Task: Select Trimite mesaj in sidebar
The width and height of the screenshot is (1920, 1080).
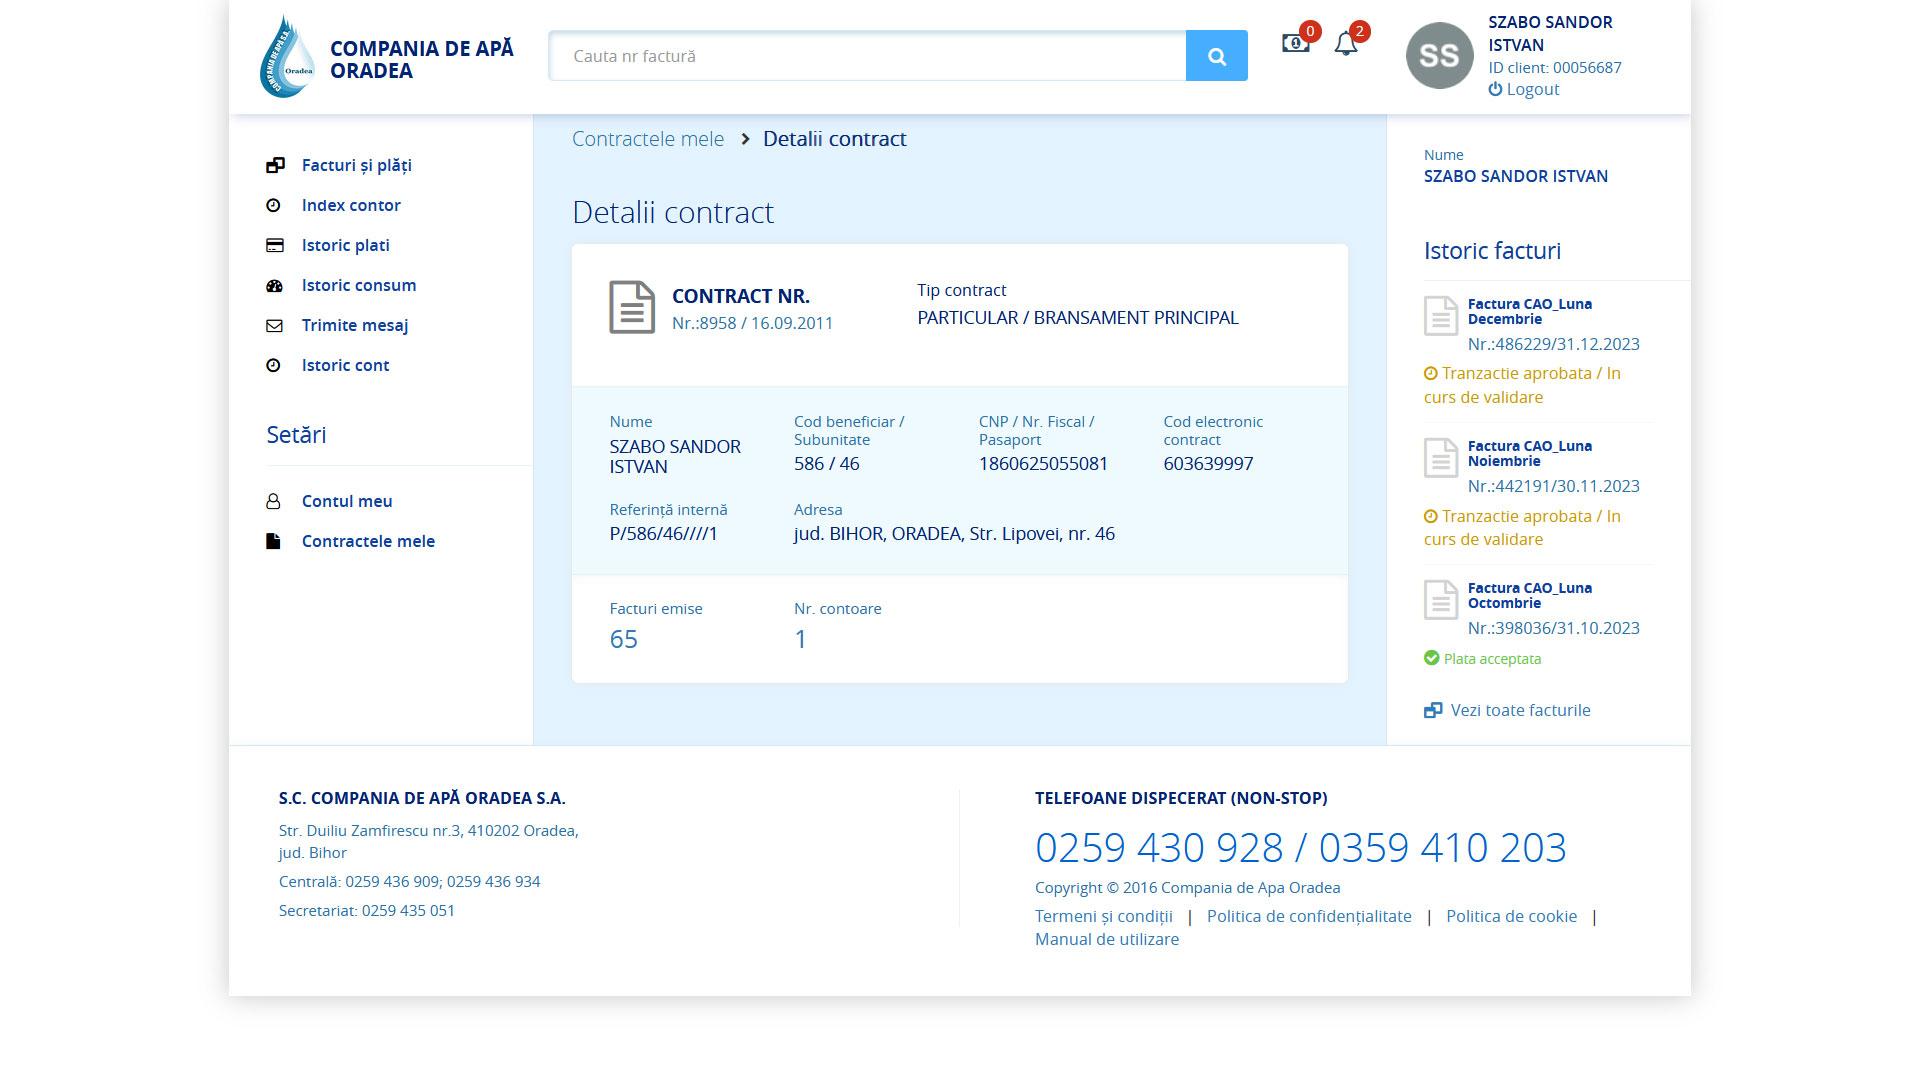Action: click(x=354, y=325)
